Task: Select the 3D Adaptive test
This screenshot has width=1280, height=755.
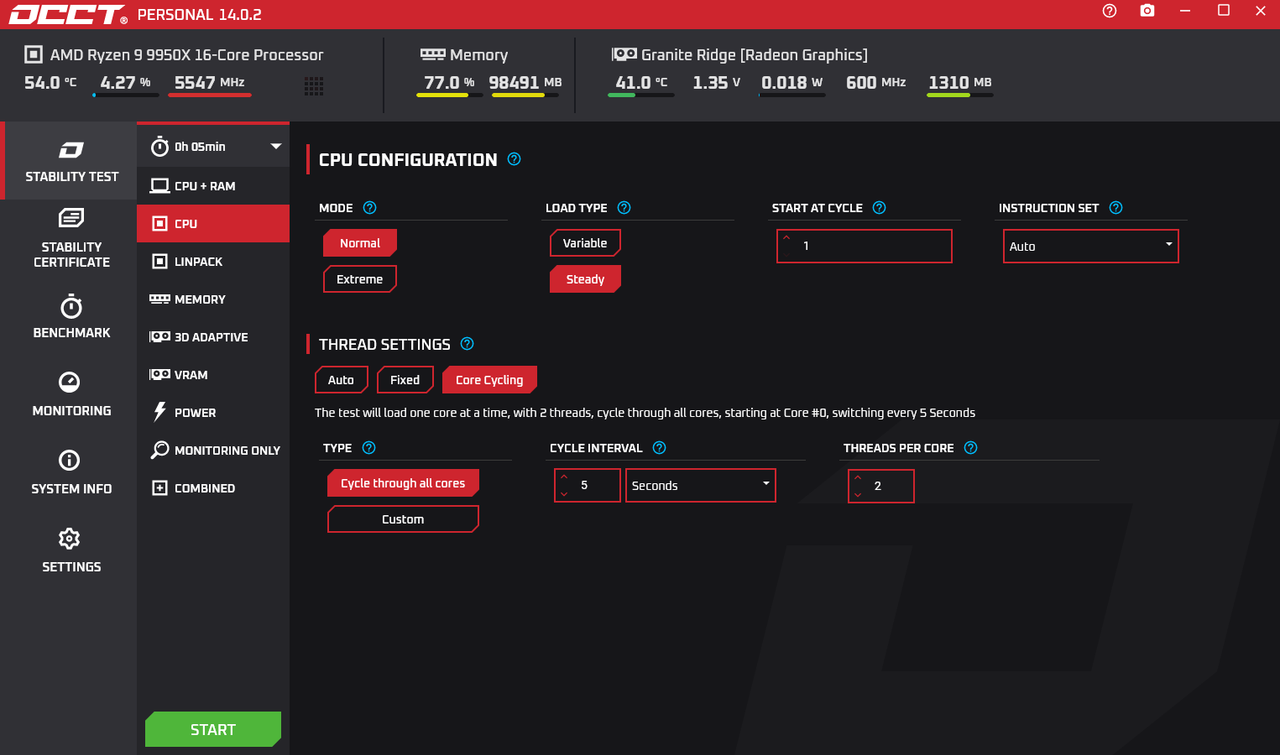Action: (213, 337)
